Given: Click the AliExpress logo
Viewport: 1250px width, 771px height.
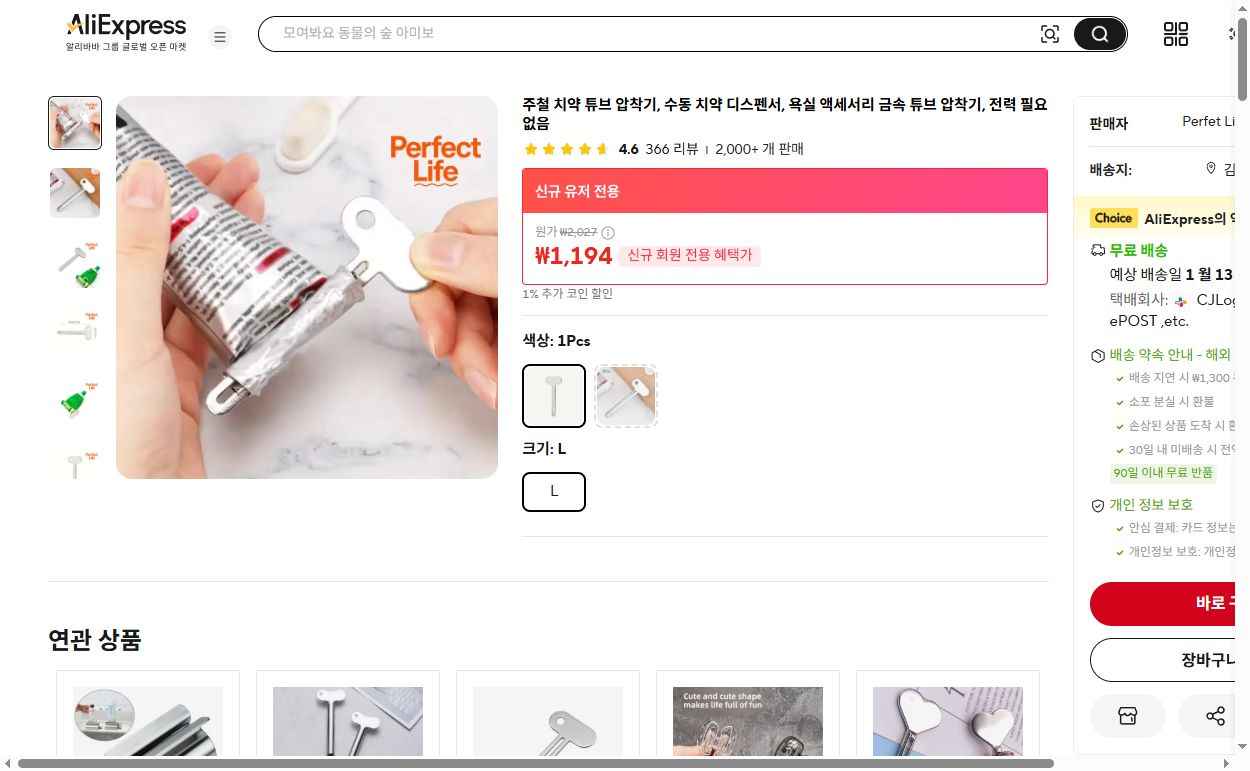Looking at the screenshot, I should click(125, 24).
